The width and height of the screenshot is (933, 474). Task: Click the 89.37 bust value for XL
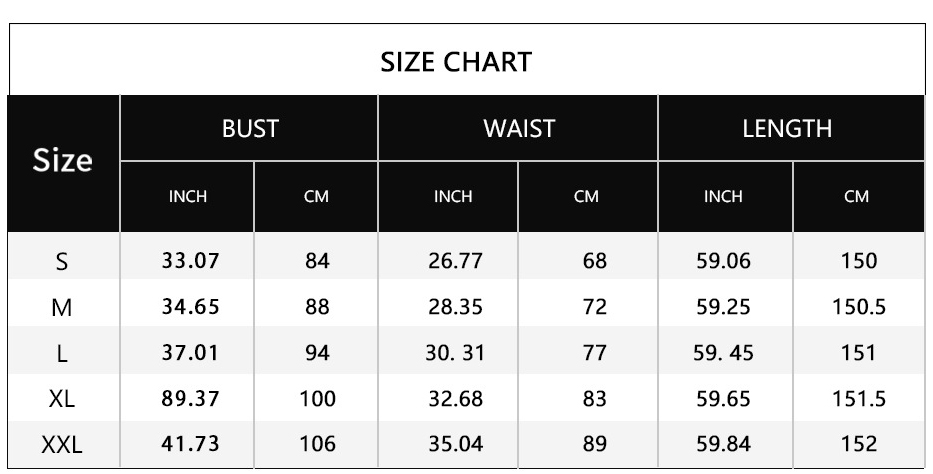190,399
